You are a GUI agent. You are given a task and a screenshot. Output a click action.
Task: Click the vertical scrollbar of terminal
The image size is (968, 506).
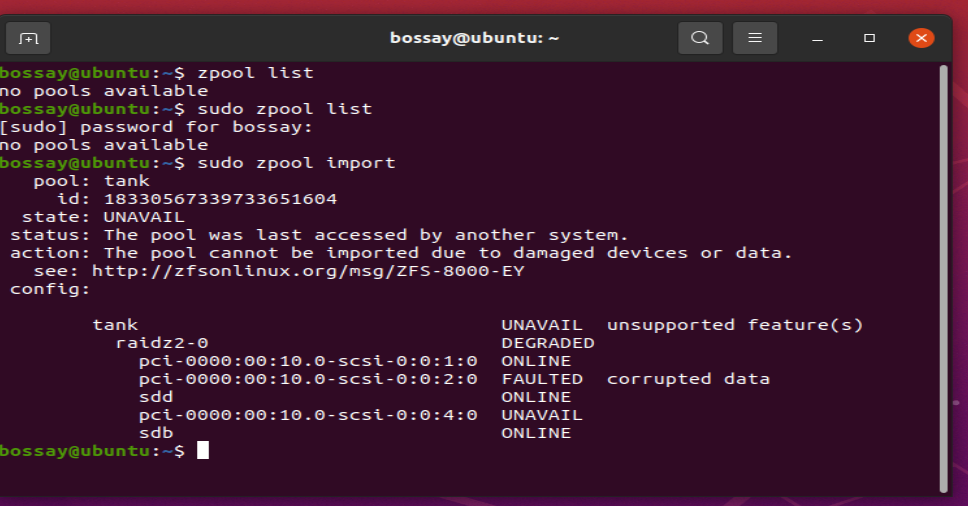point(943,278)
